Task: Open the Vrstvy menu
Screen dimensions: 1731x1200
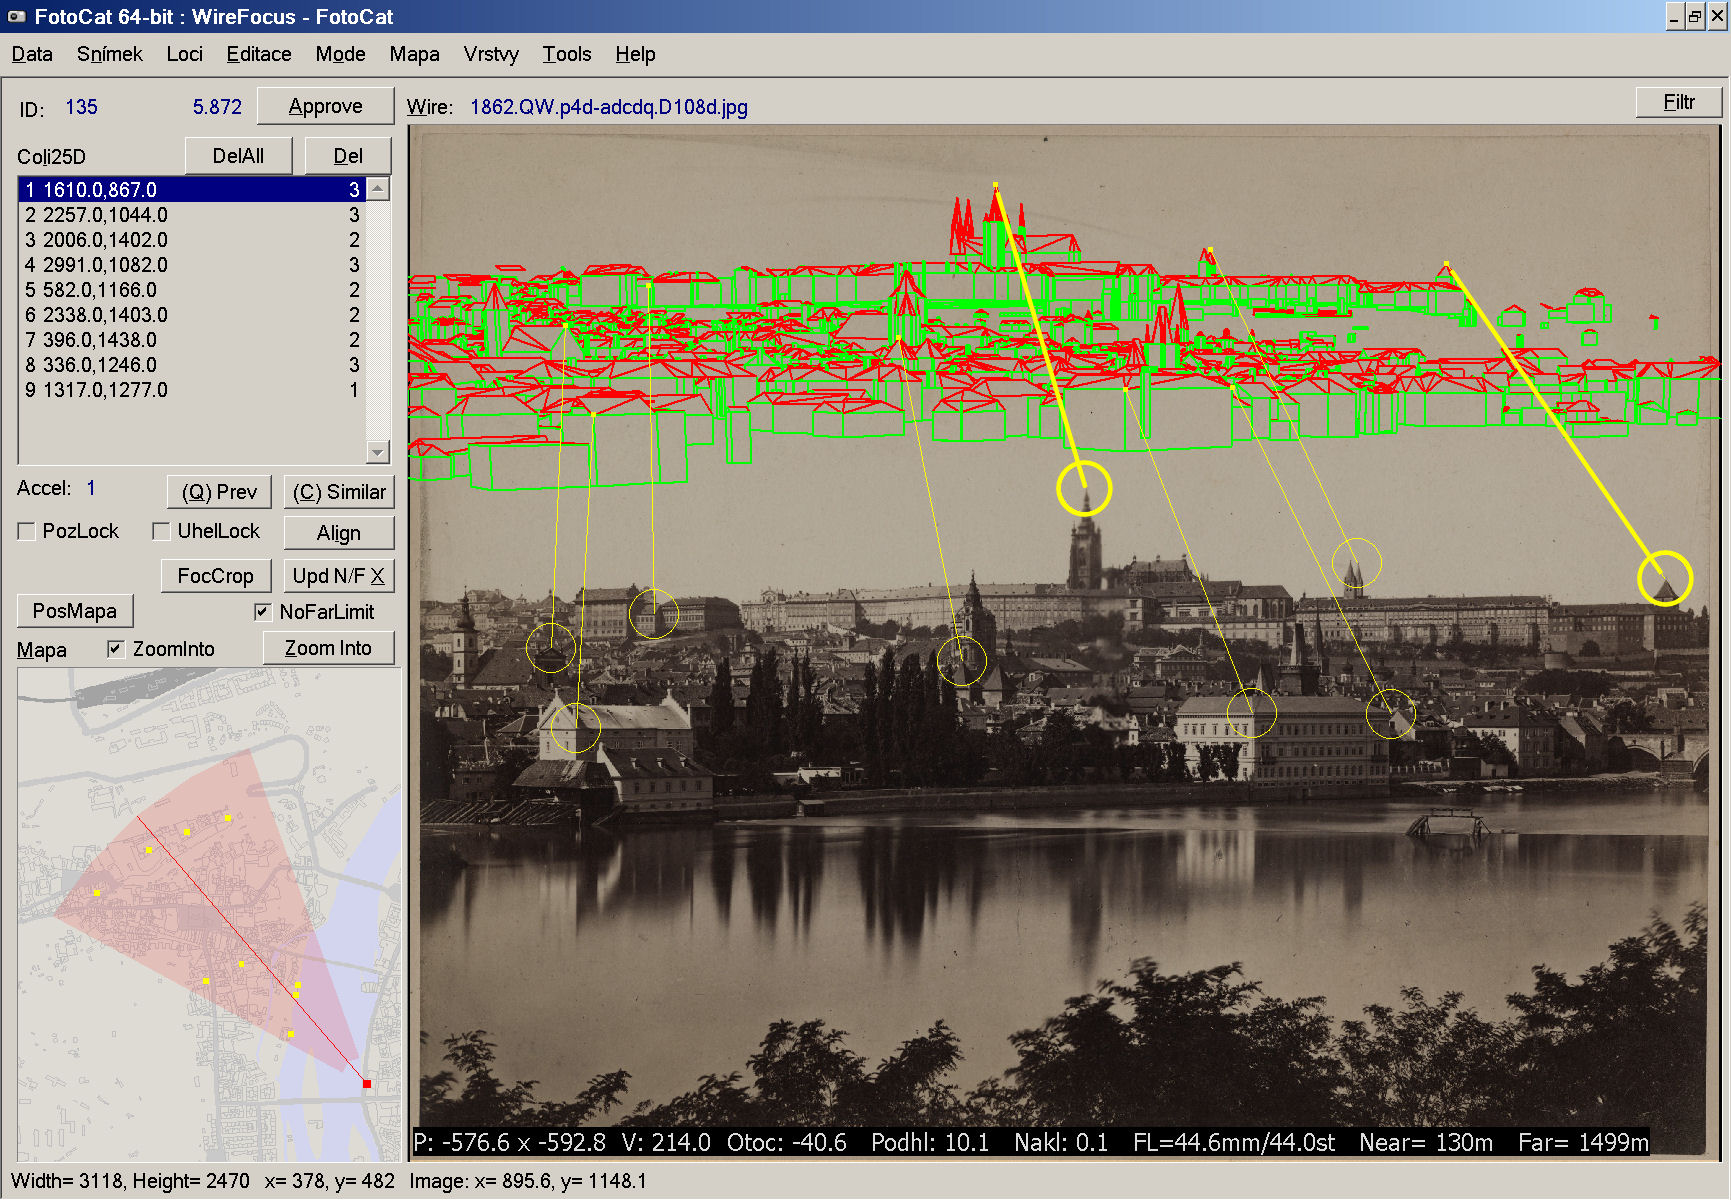Action: coord(491,54)
